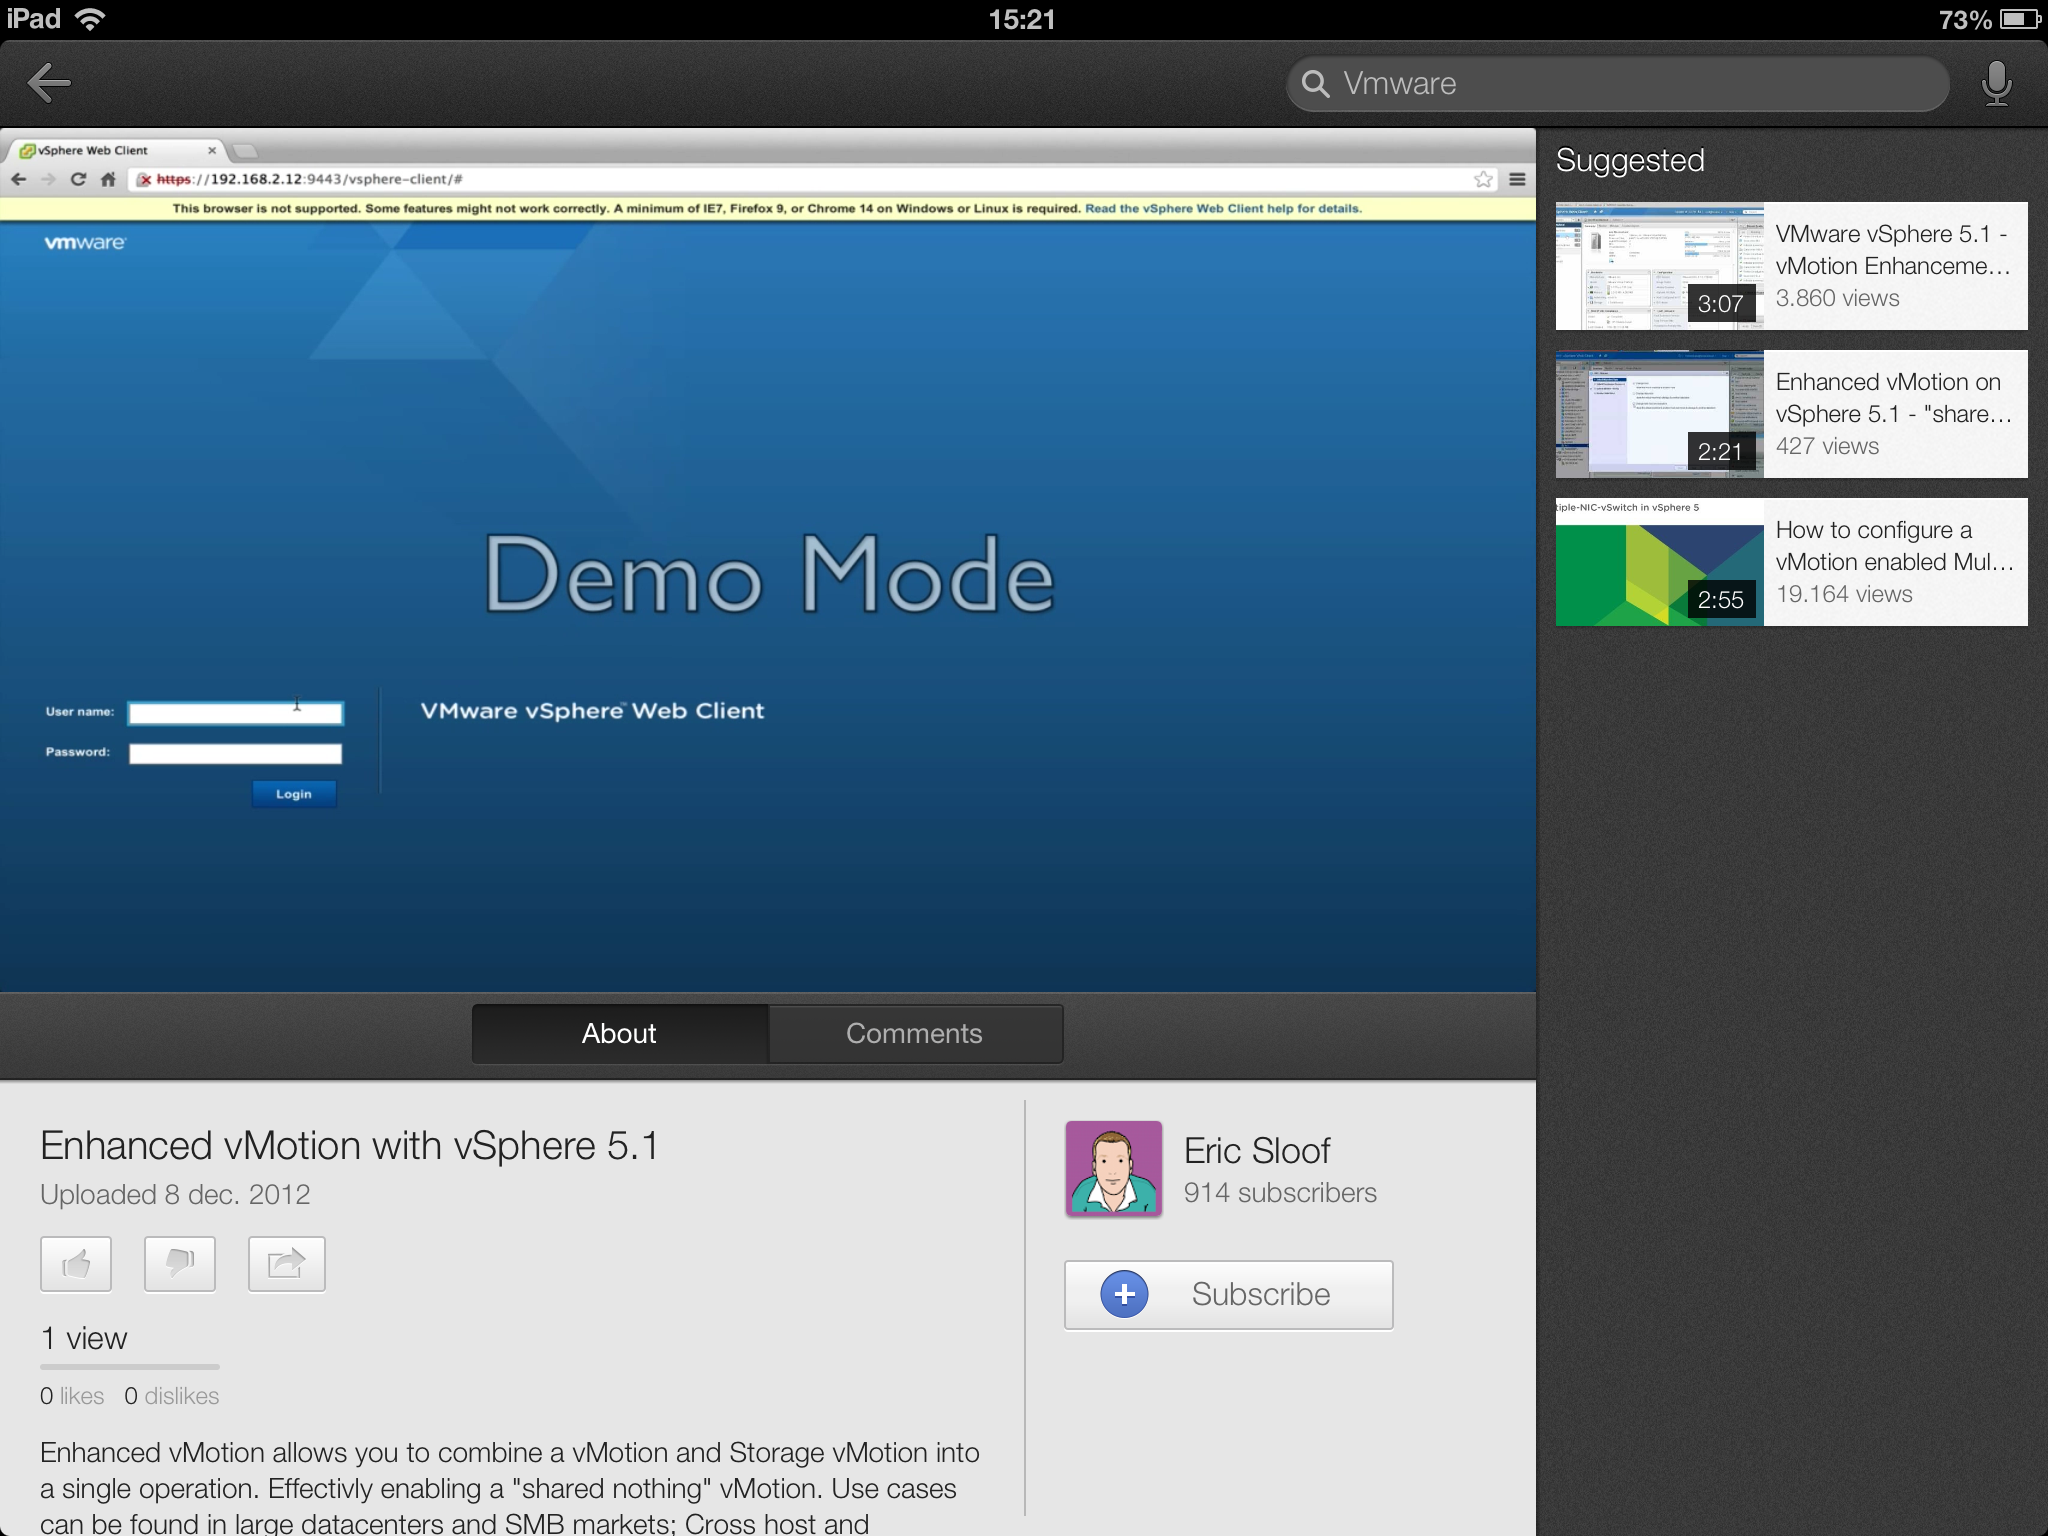
Task: Click the likes dislikes ratio bar
Action: pos(130,1366)
